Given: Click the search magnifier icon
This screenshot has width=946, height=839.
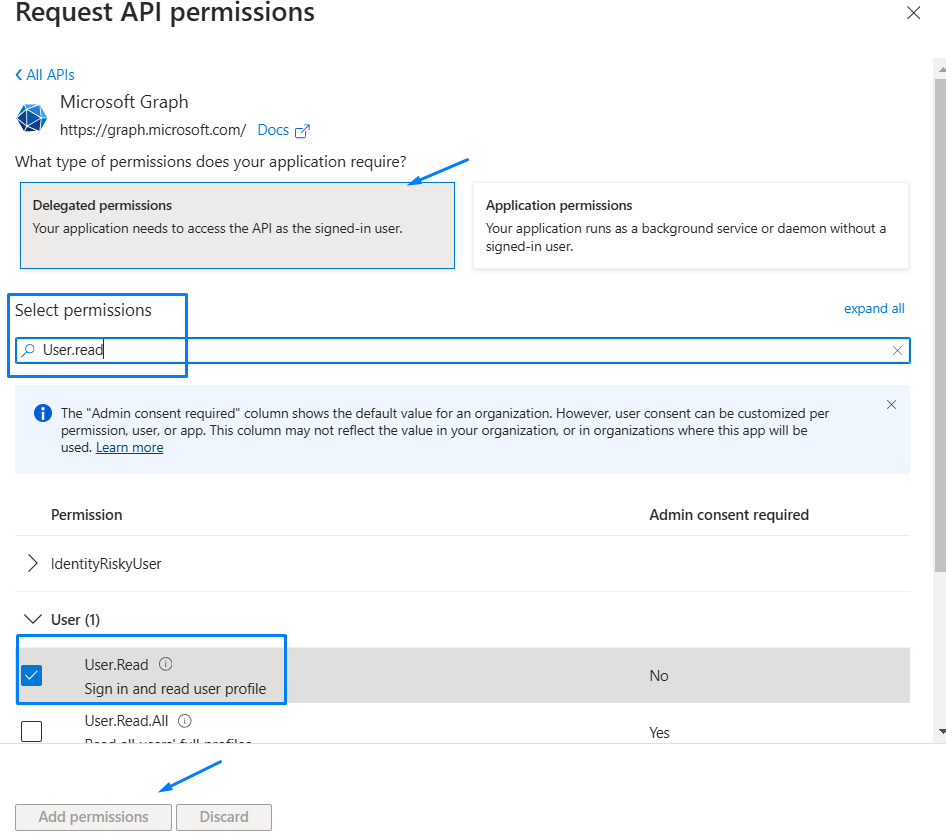Looking at the screenshot, I should 28,350.
